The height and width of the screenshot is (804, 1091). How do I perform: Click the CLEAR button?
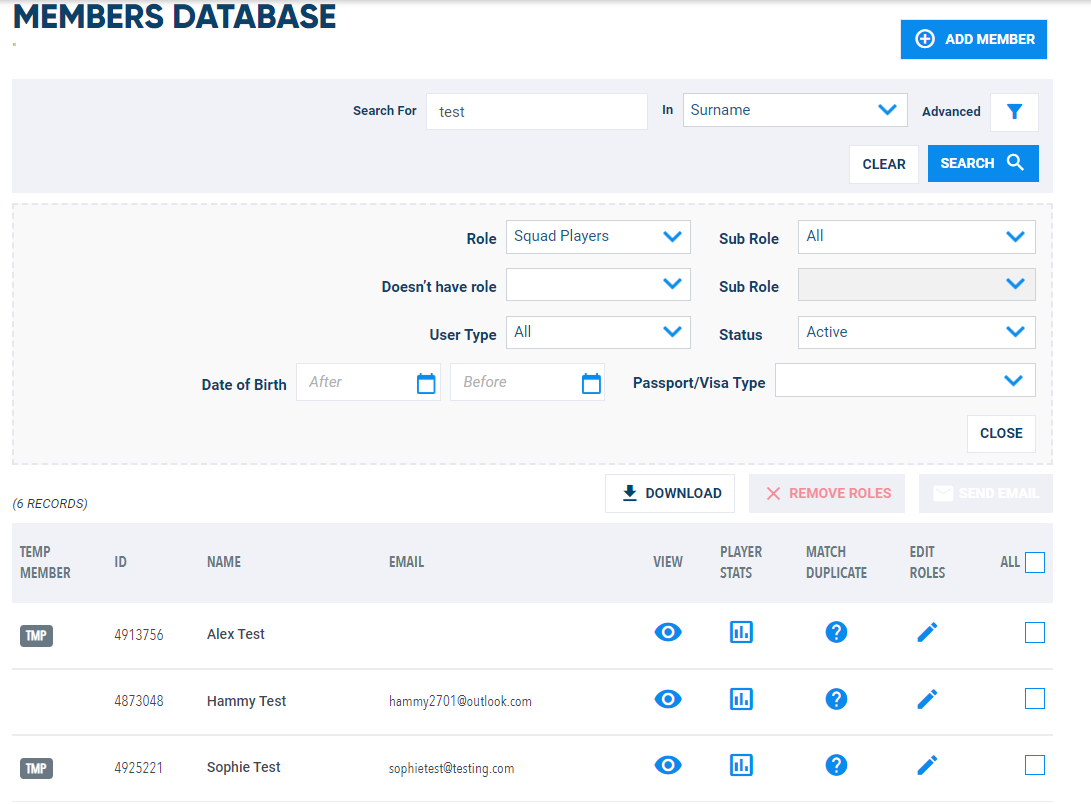[x=884, y=164]
